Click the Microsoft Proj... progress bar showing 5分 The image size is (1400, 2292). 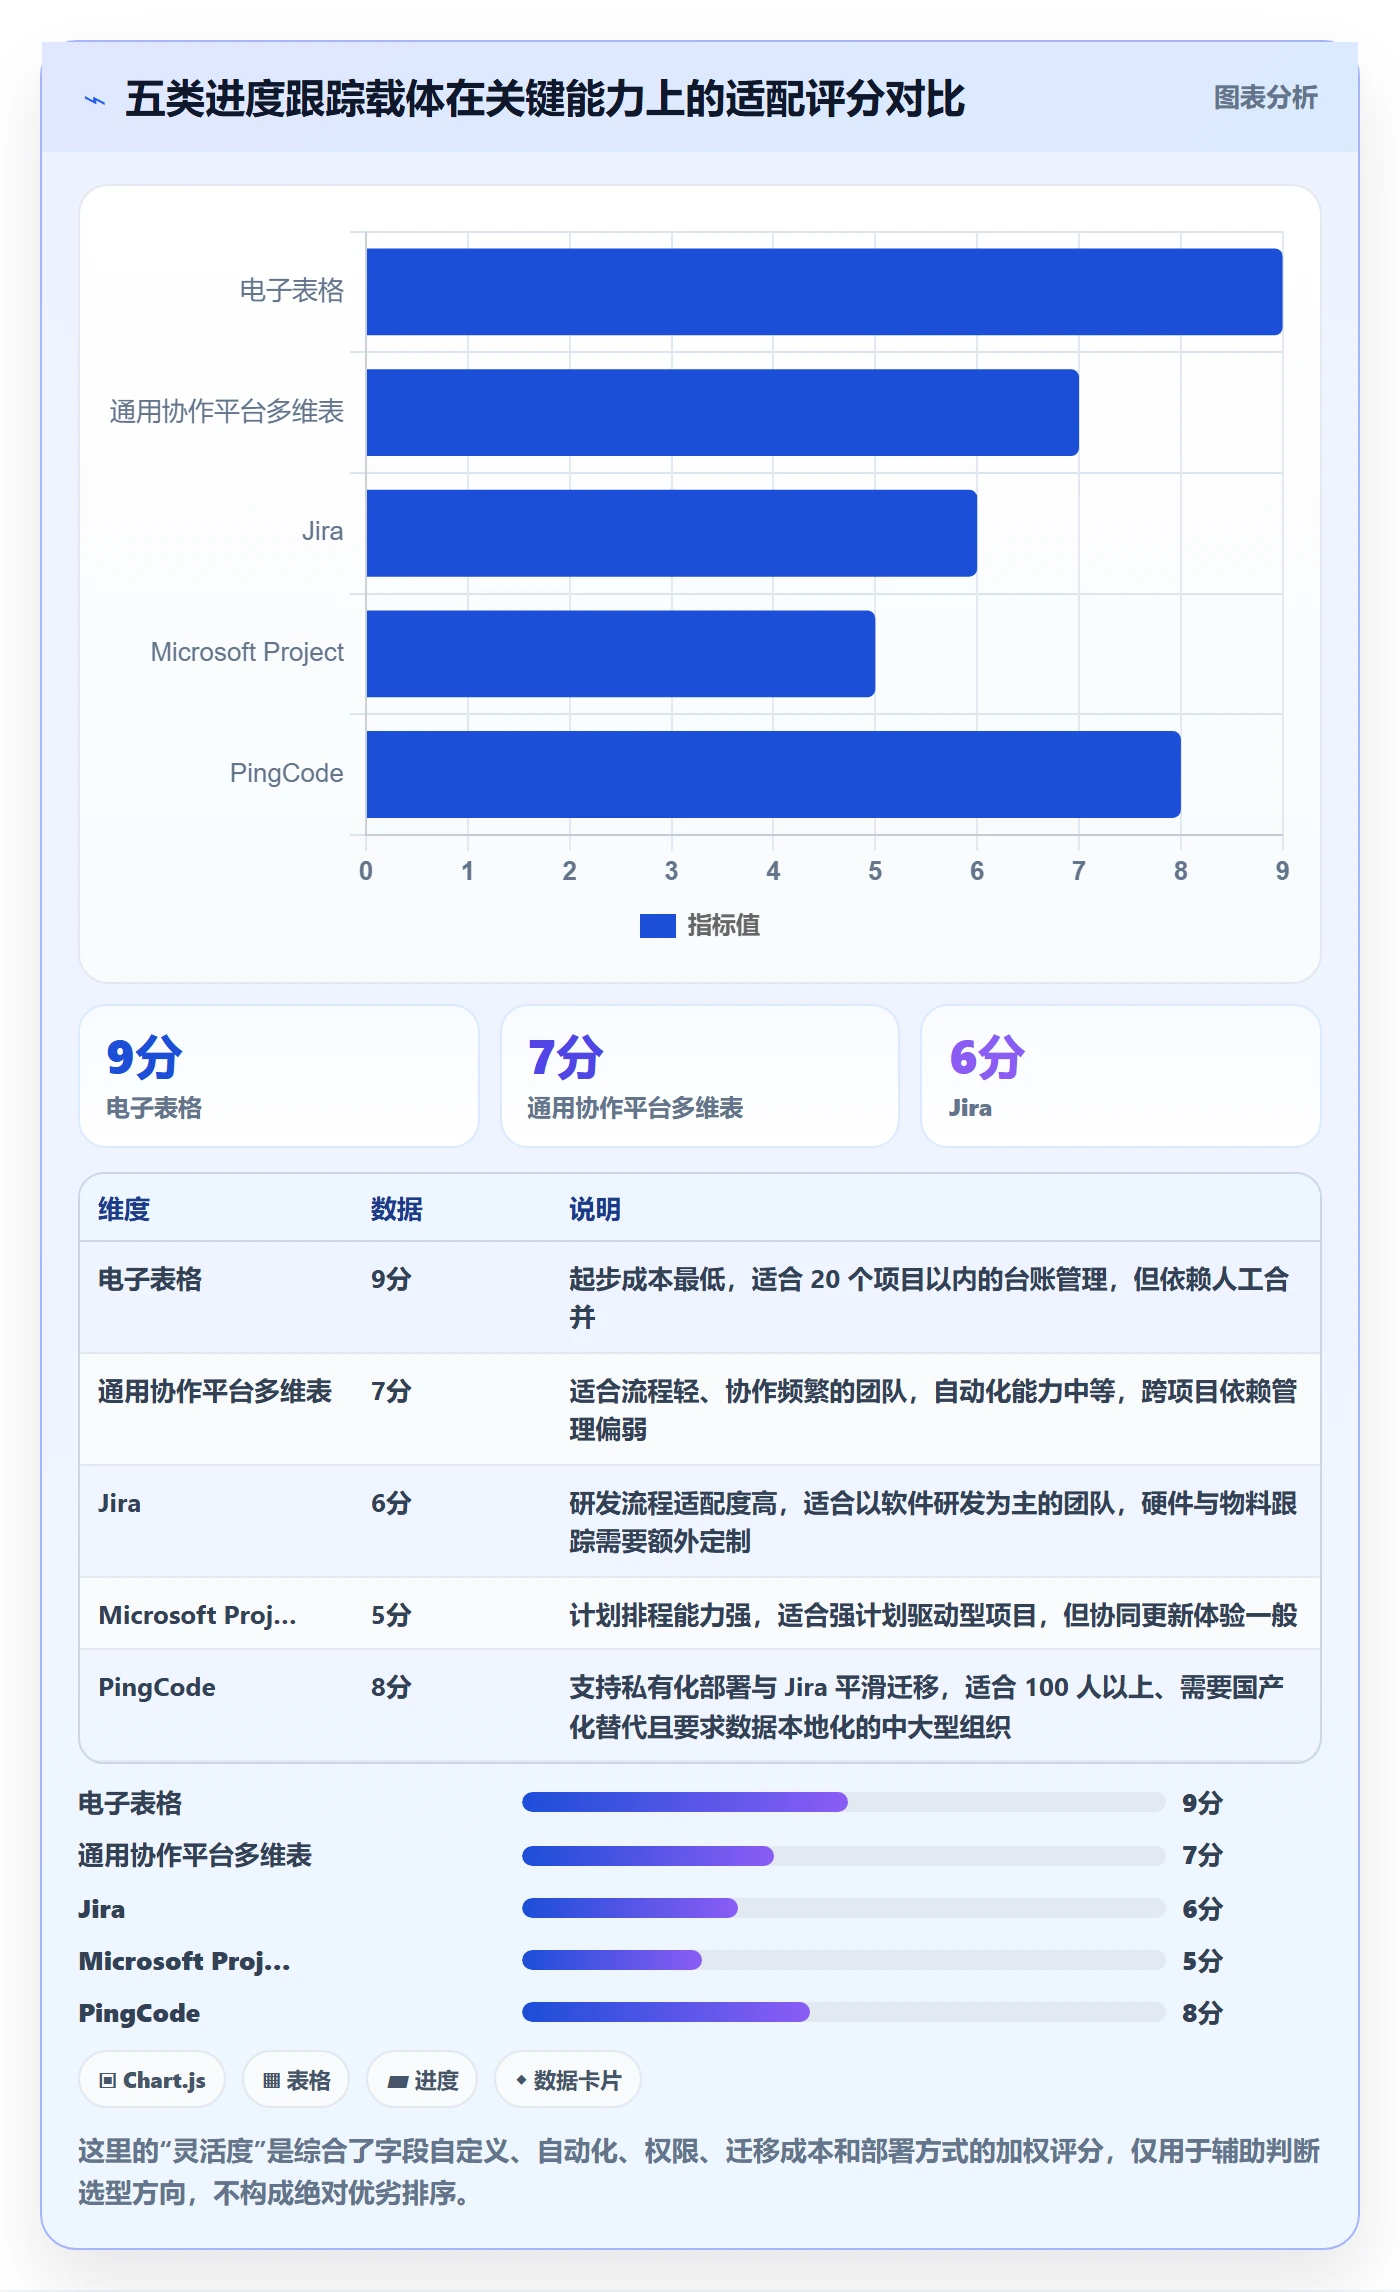(843, 1960)
